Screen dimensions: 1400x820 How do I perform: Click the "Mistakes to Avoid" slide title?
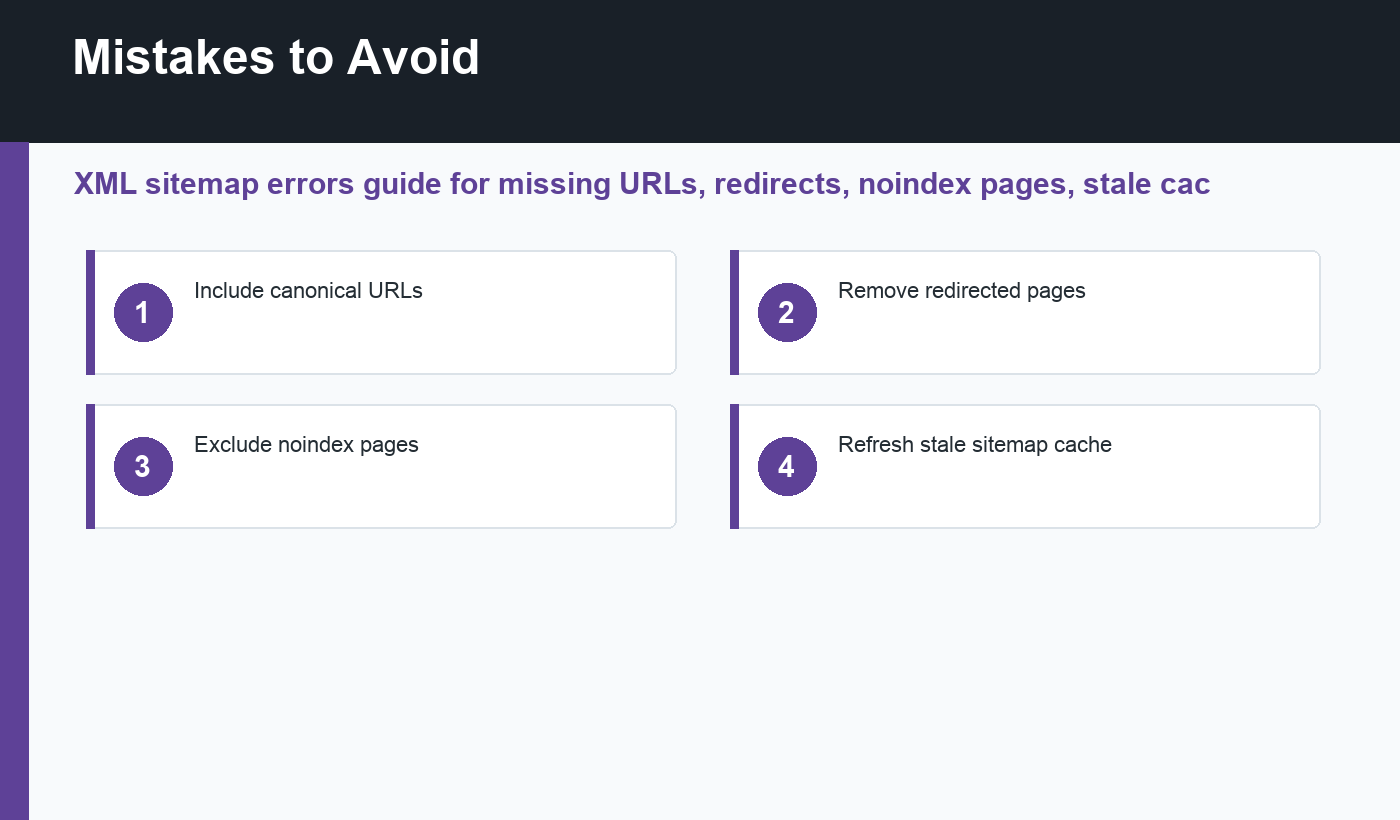tap(276, 57)
